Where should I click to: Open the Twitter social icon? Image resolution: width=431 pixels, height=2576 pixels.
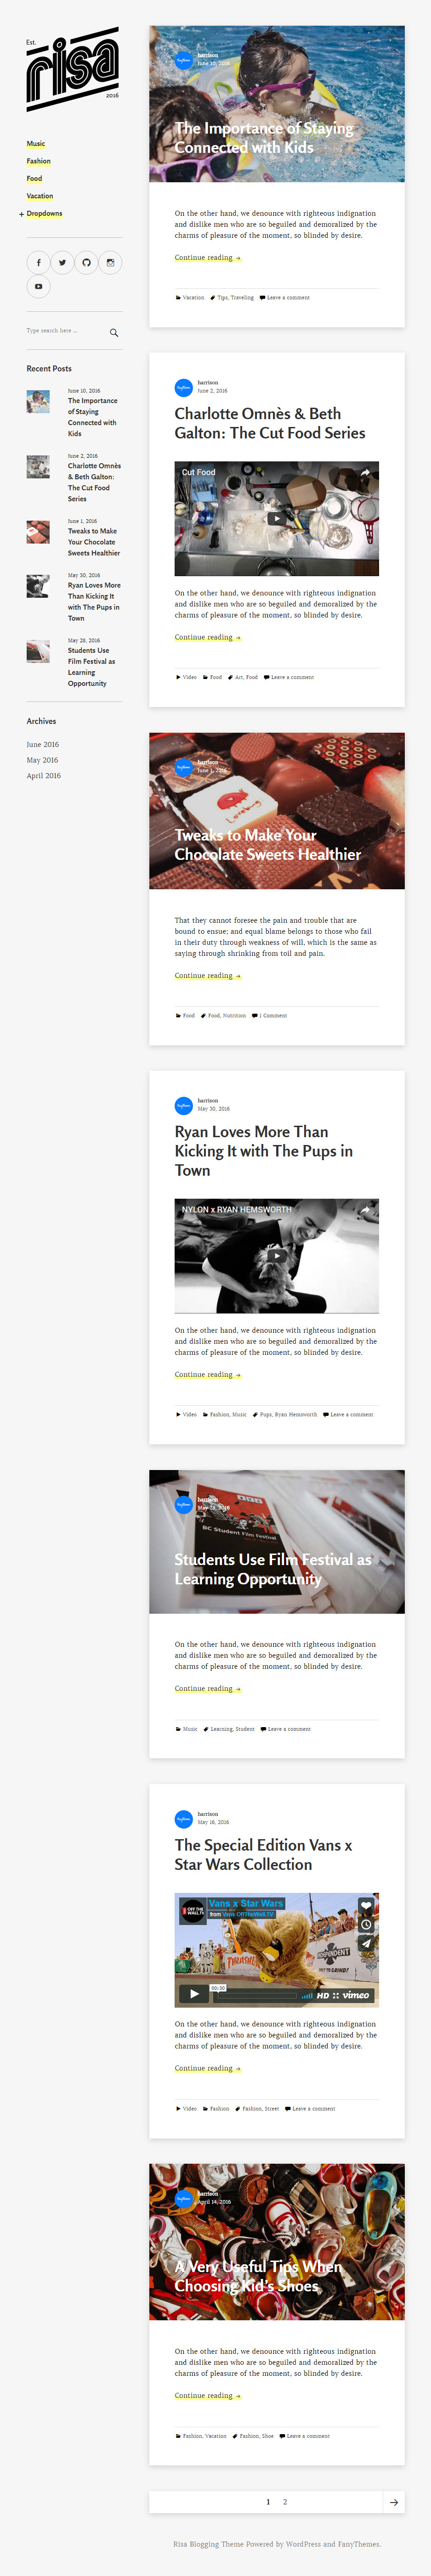[x=63, y=263]
